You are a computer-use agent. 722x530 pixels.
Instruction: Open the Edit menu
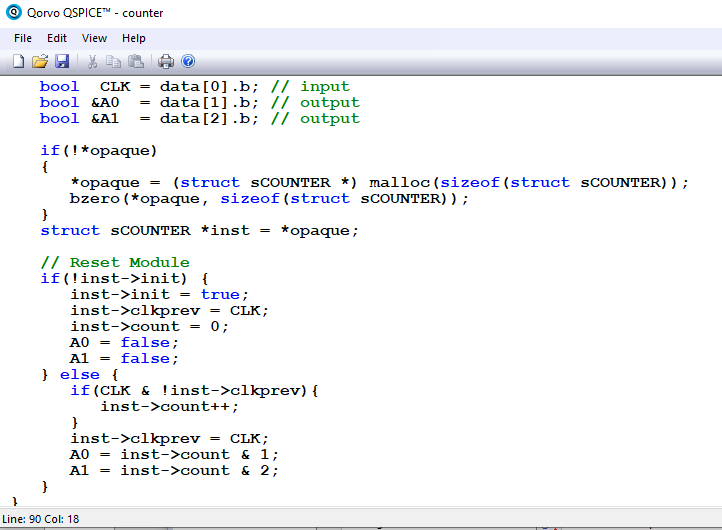(57, 38)
